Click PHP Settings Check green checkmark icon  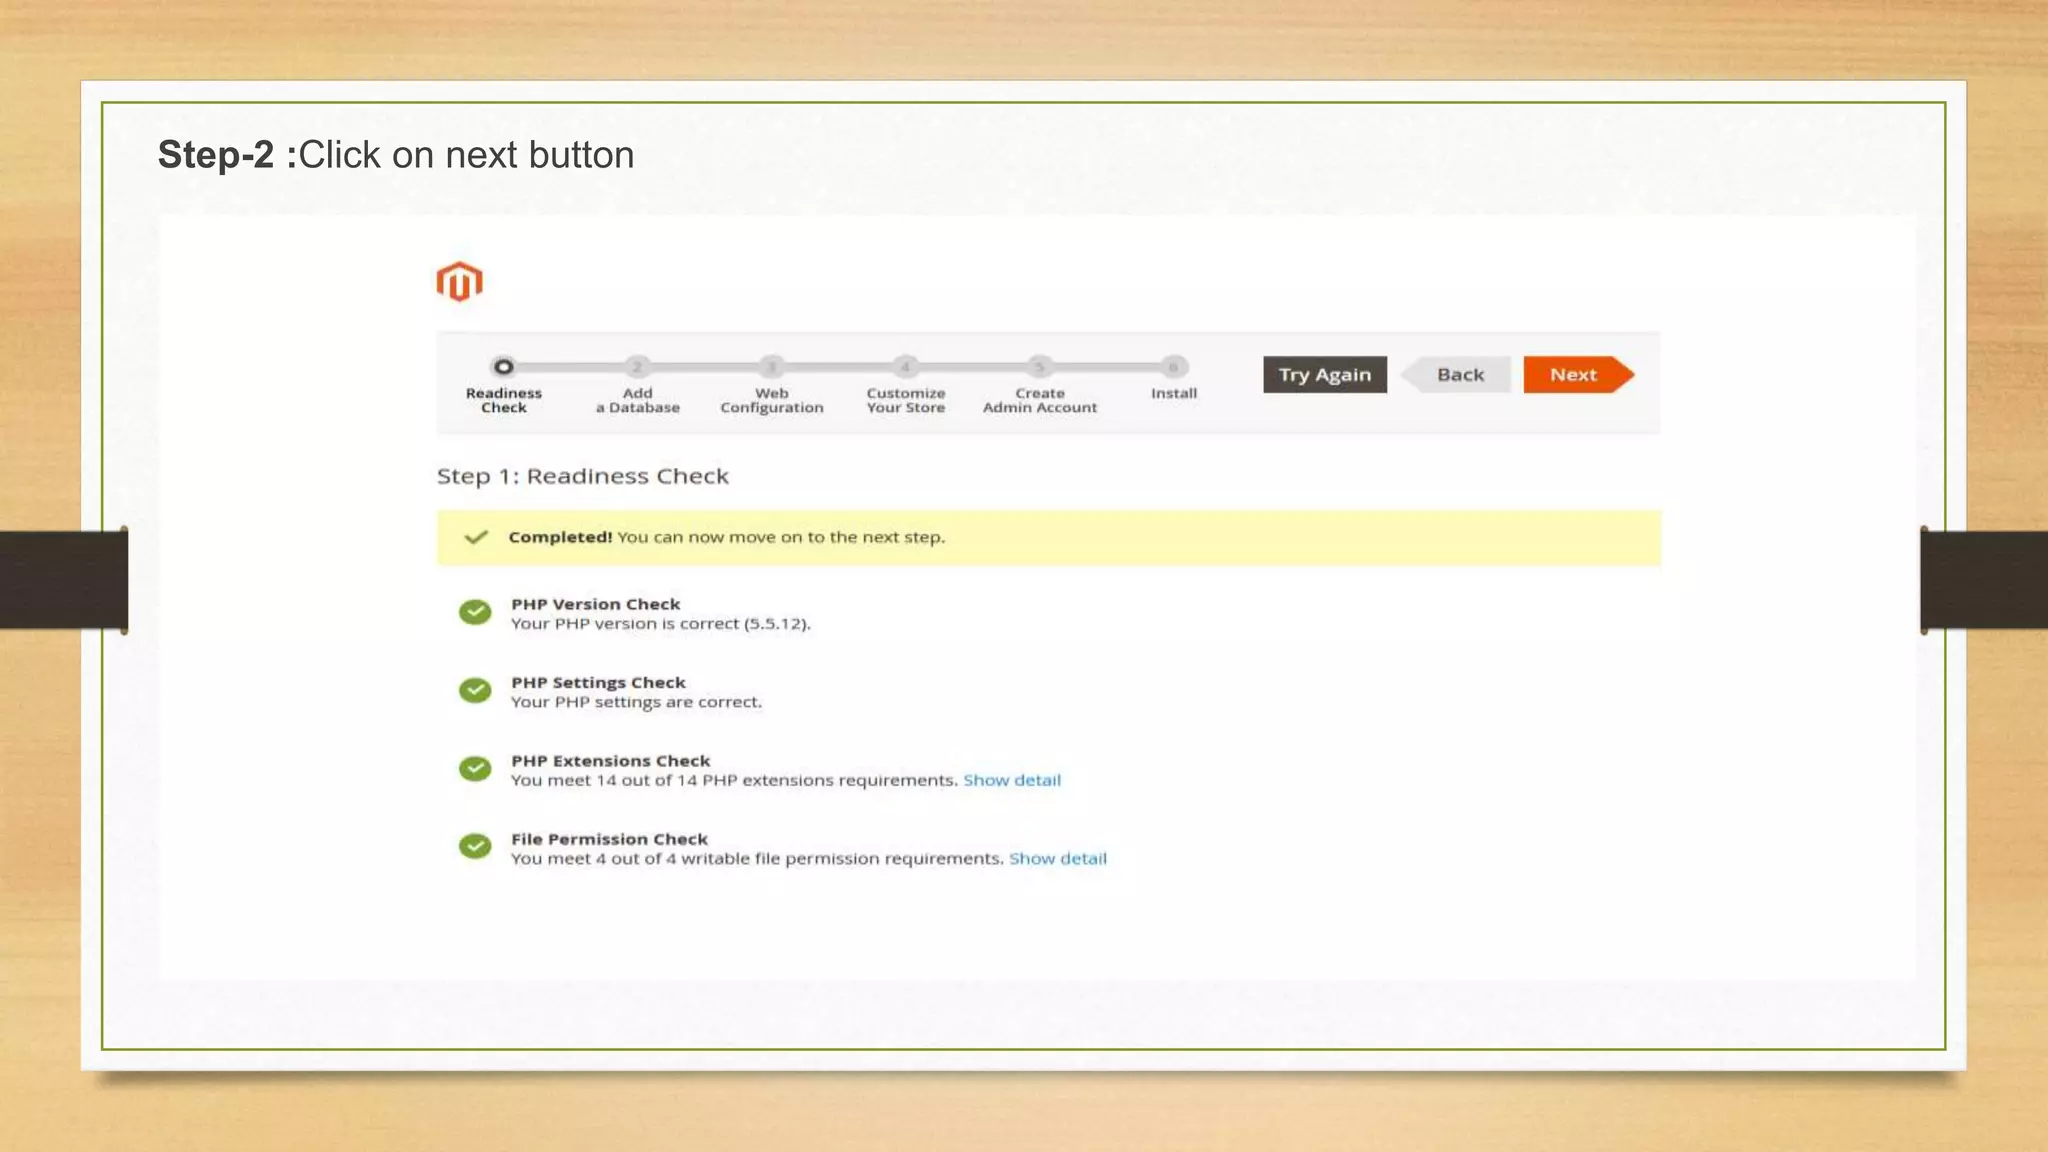475,690
